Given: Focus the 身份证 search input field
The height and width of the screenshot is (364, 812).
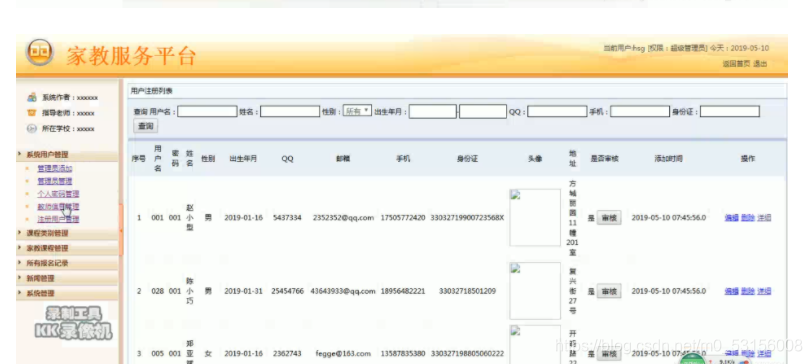Looking at the screenshot, I should coord(730,111).
